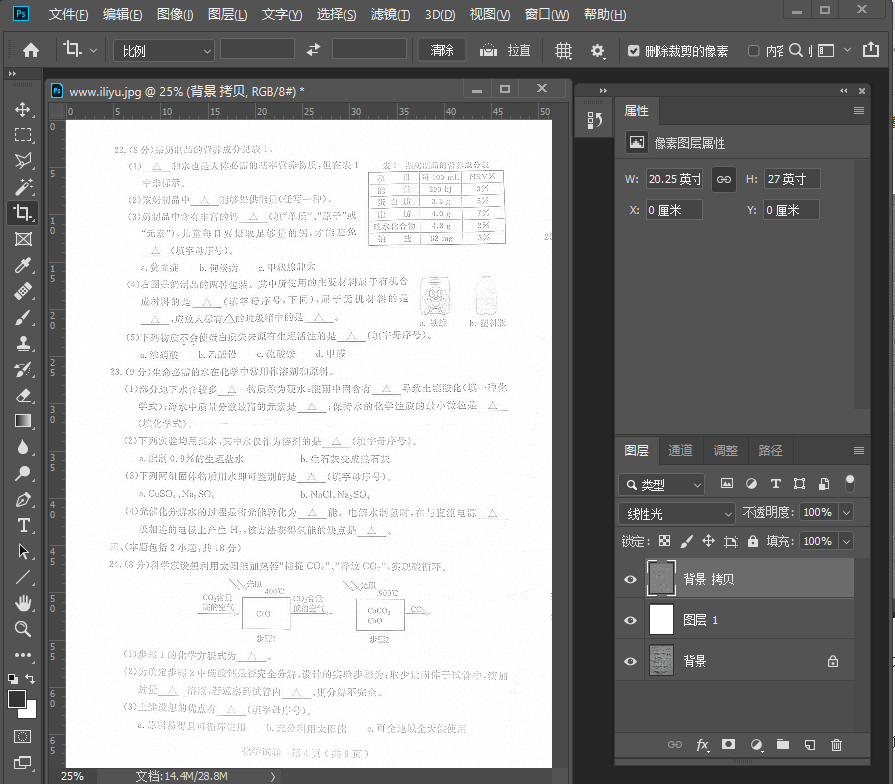895x784 pixels.
Task: Toggle layer filtering switch
Action: [850, 483]
